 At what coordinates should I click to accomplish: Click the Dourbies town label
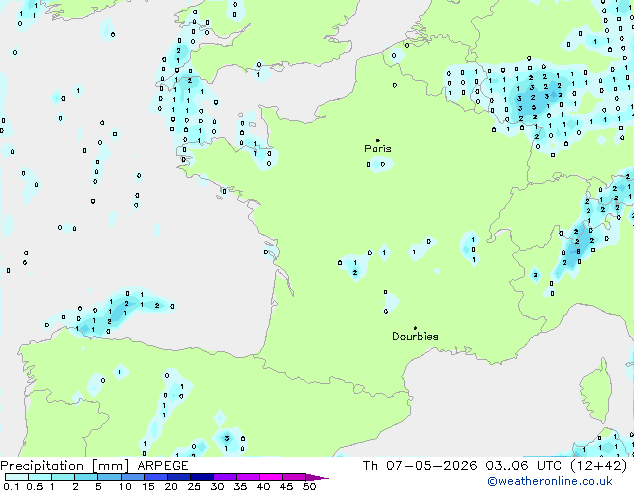(x=415, y=336)
